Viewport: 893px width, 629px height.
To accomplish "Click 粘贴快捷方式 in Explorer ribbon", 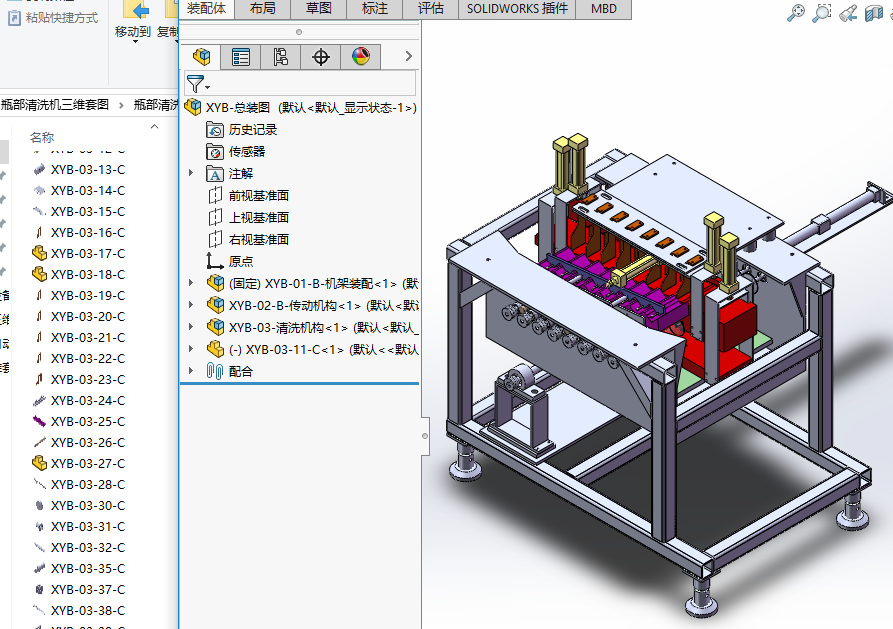I will [53, 18].
